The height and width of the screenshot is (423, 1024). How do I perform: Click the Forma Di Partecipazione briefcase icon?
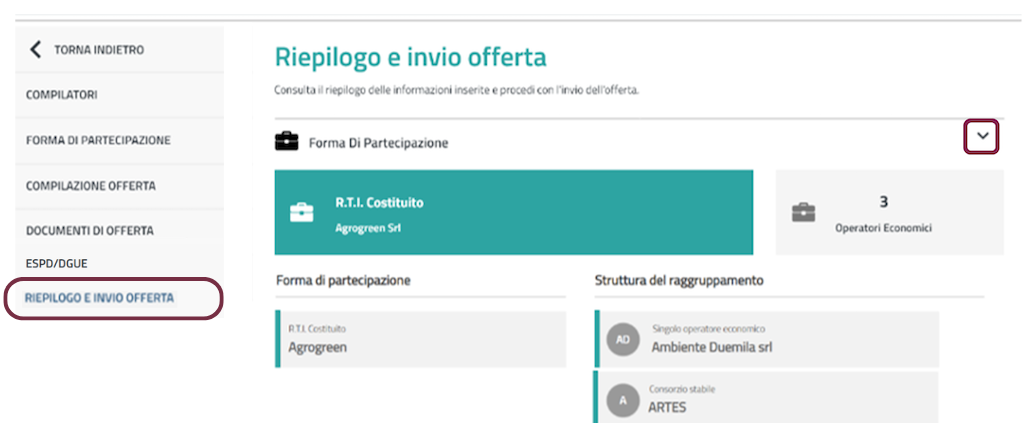(x=286, y=142)
